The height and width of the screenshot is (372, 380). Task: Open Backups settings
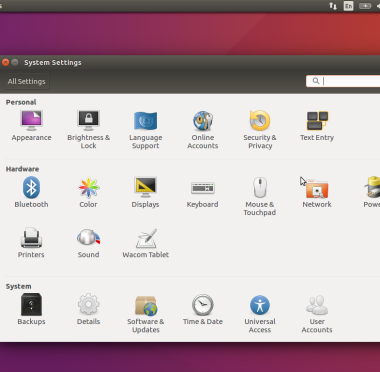tap(31, 309)
